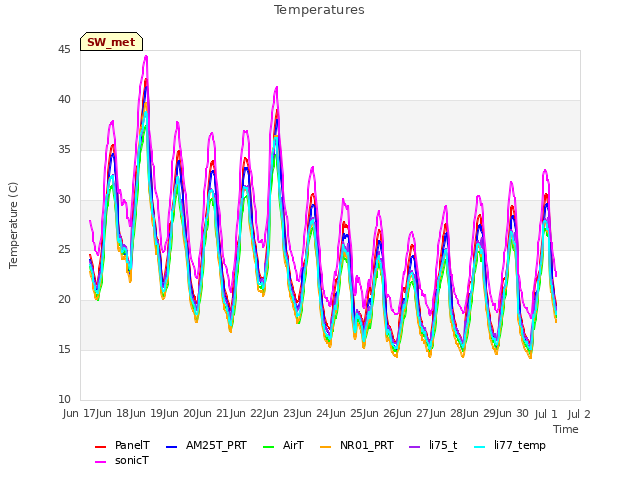Click the Temperature (C) y-axis label
Image resolution: width=640 pixels, height=480 pixels.
(x=13, y=225)
